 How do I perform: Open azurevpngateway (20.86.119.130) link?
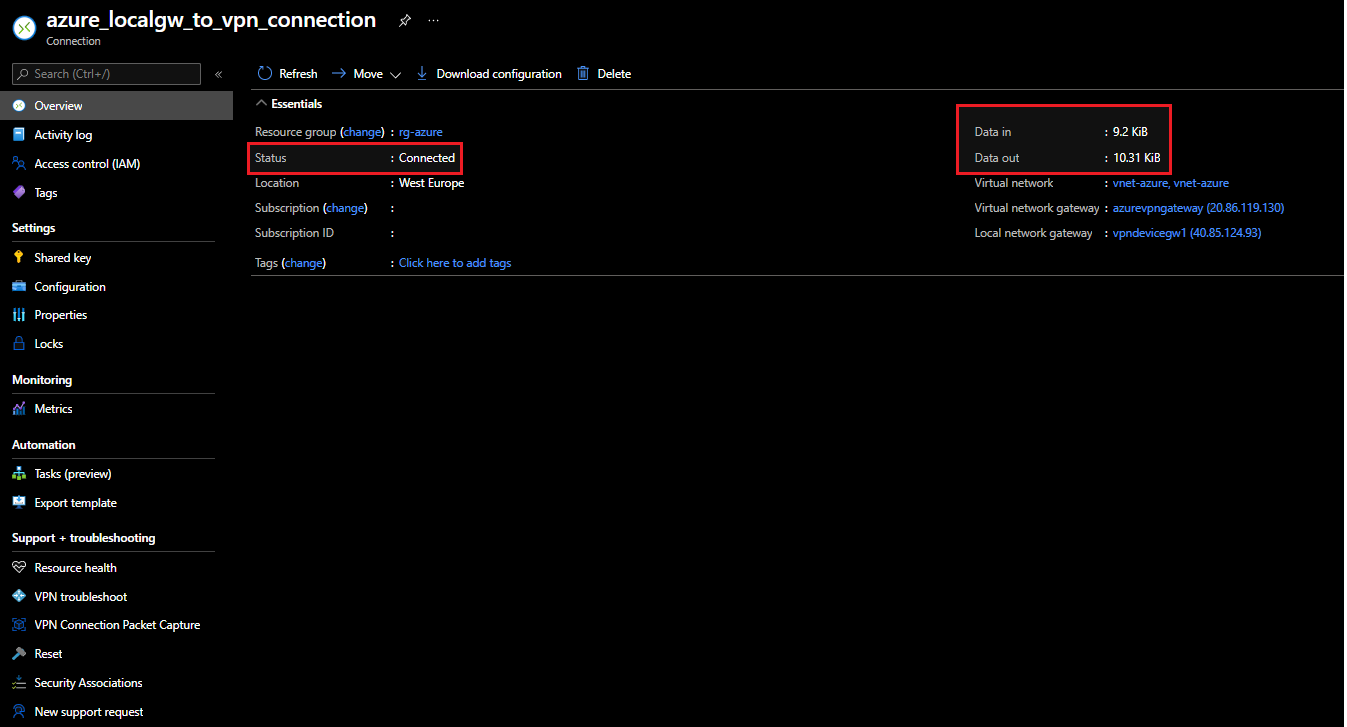(1198, 208)
